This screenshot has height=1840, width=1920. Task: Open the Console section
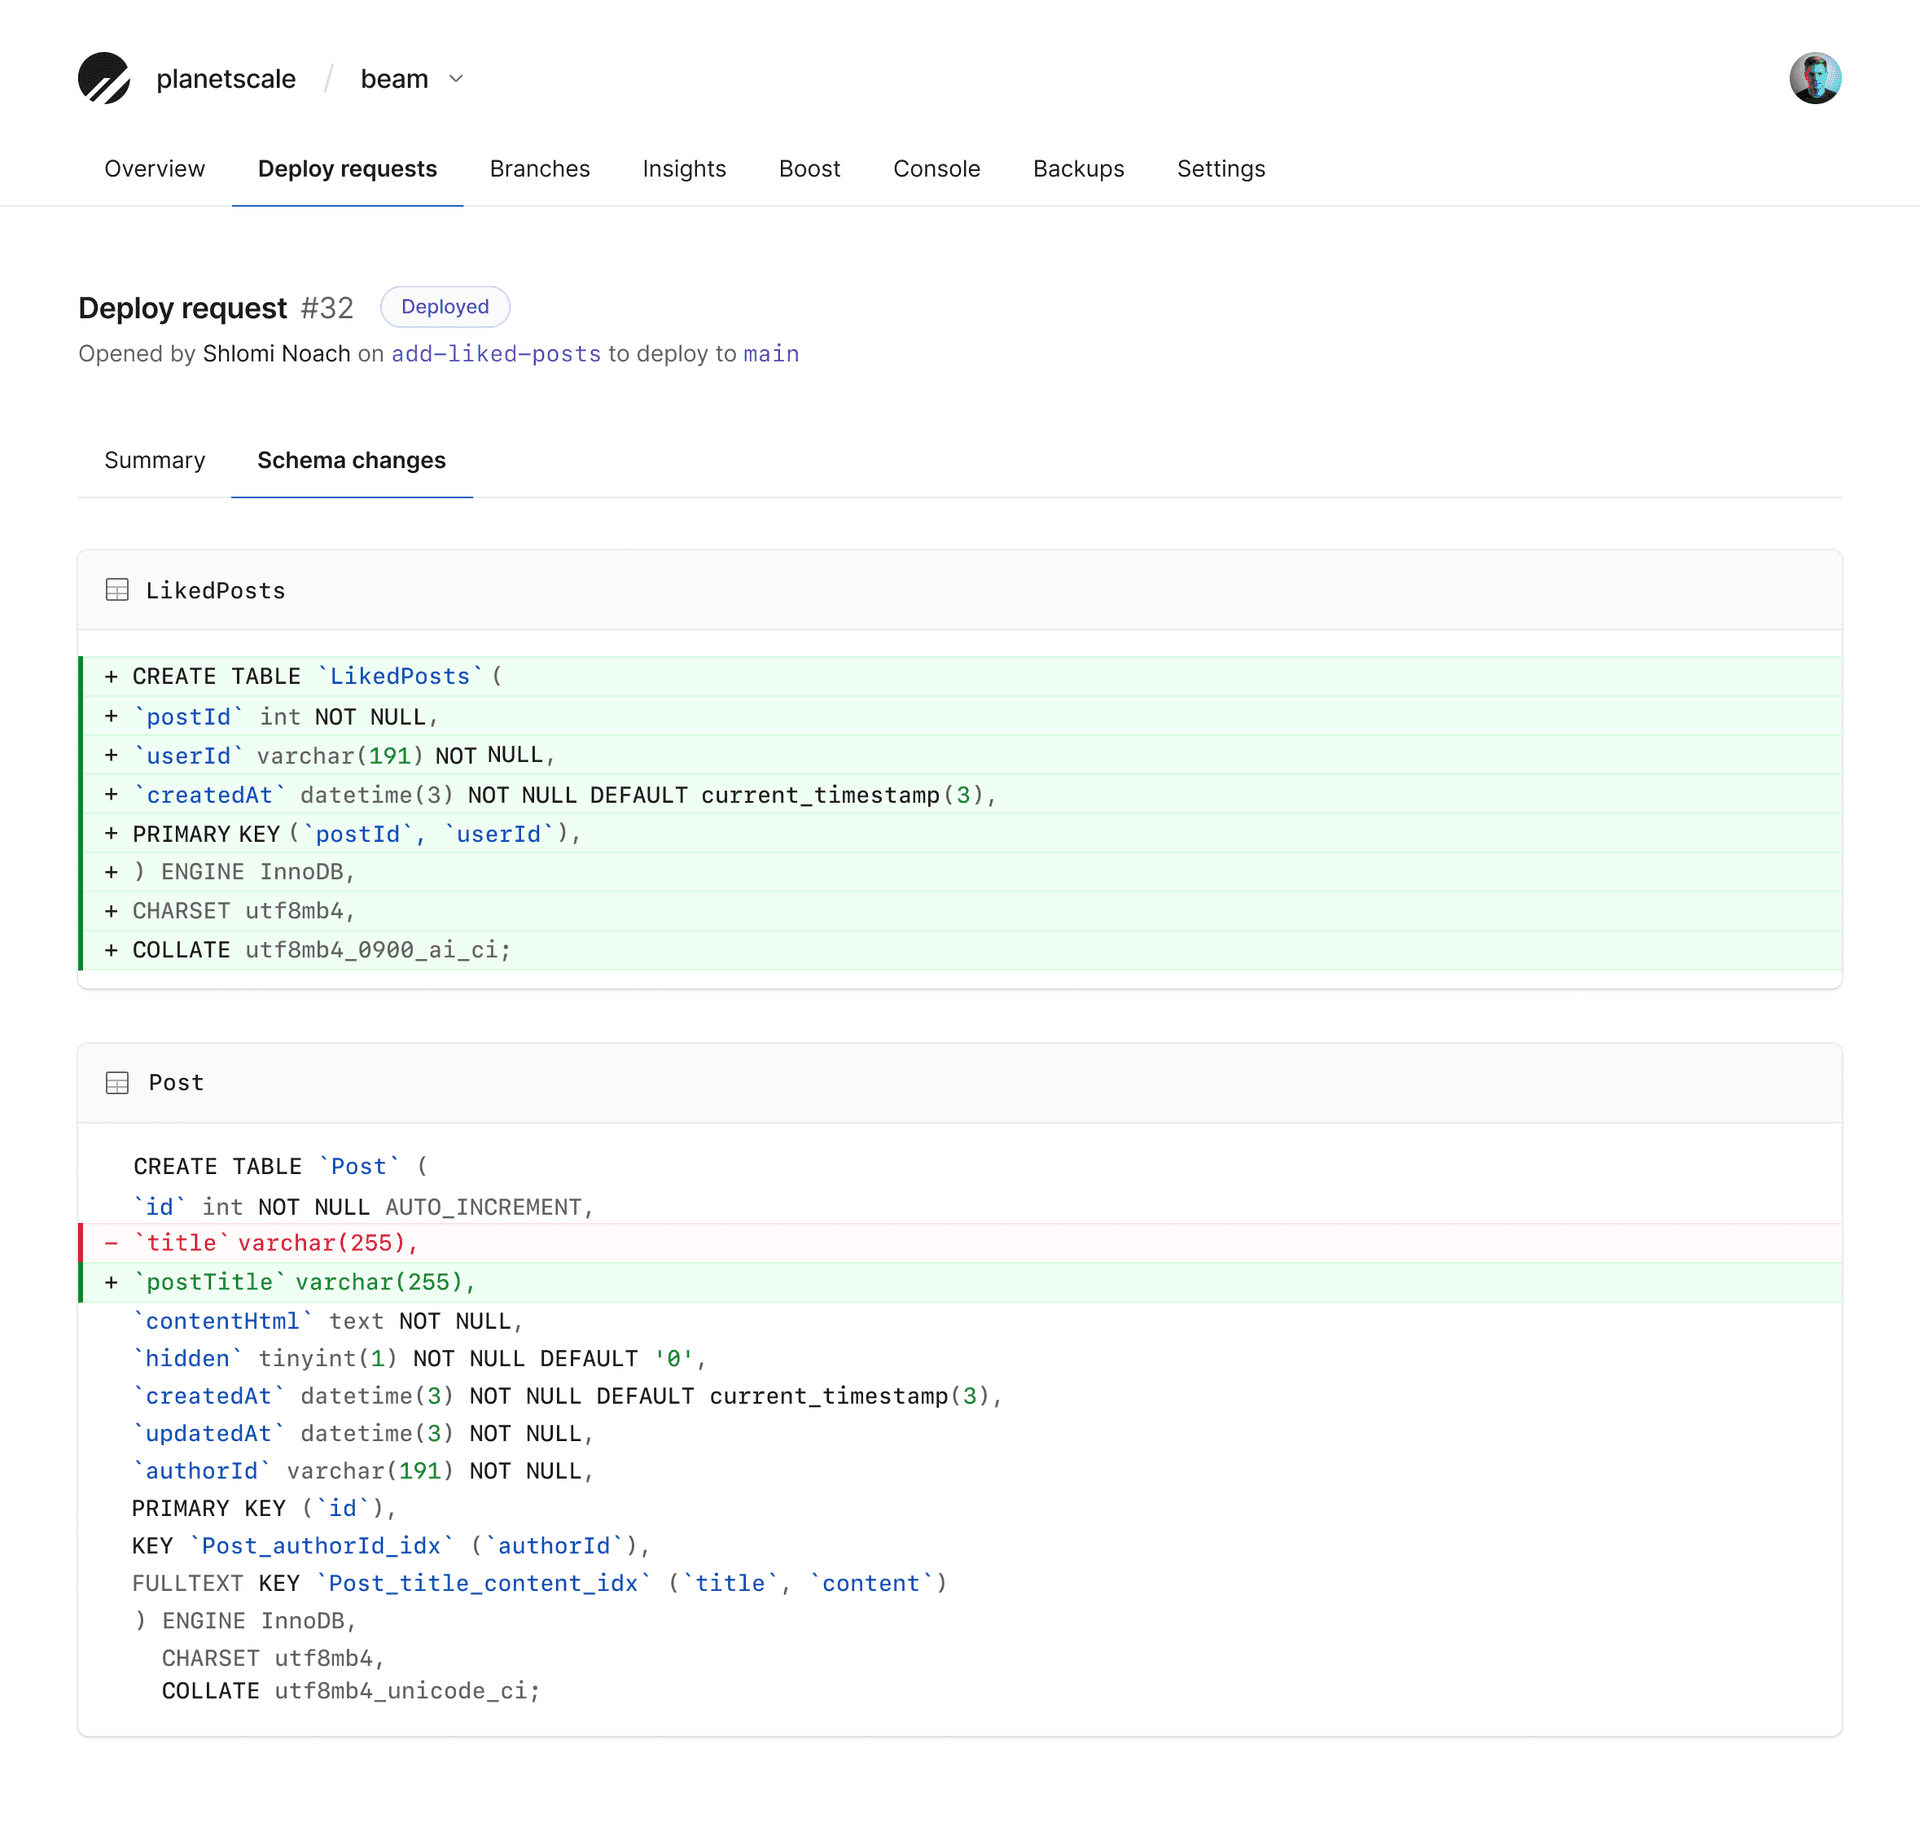pyautogui.click(x=936, y=168)
